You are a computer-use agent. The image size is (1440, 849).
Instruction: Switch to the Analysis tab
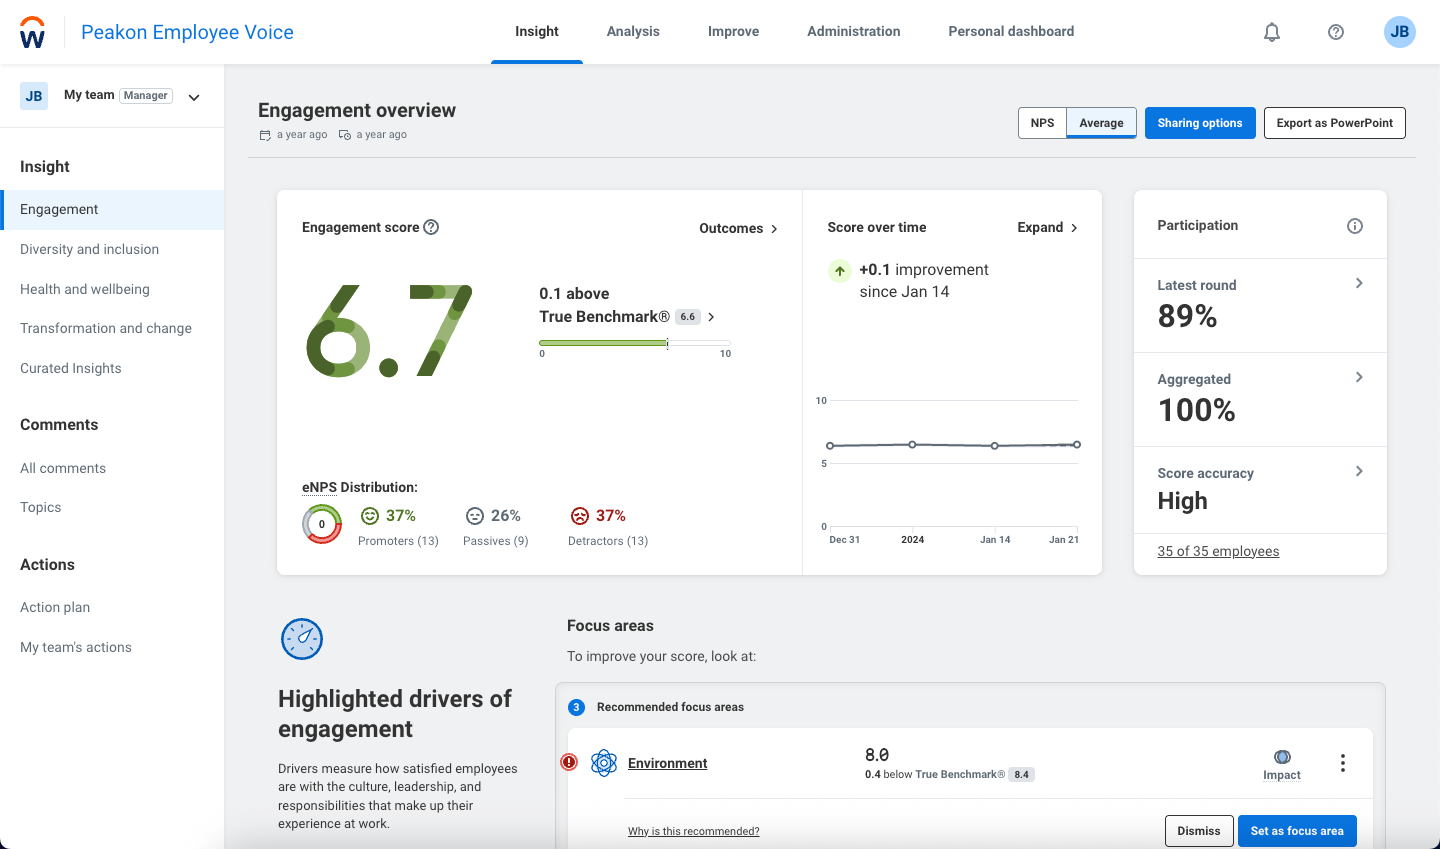(632, 31)
